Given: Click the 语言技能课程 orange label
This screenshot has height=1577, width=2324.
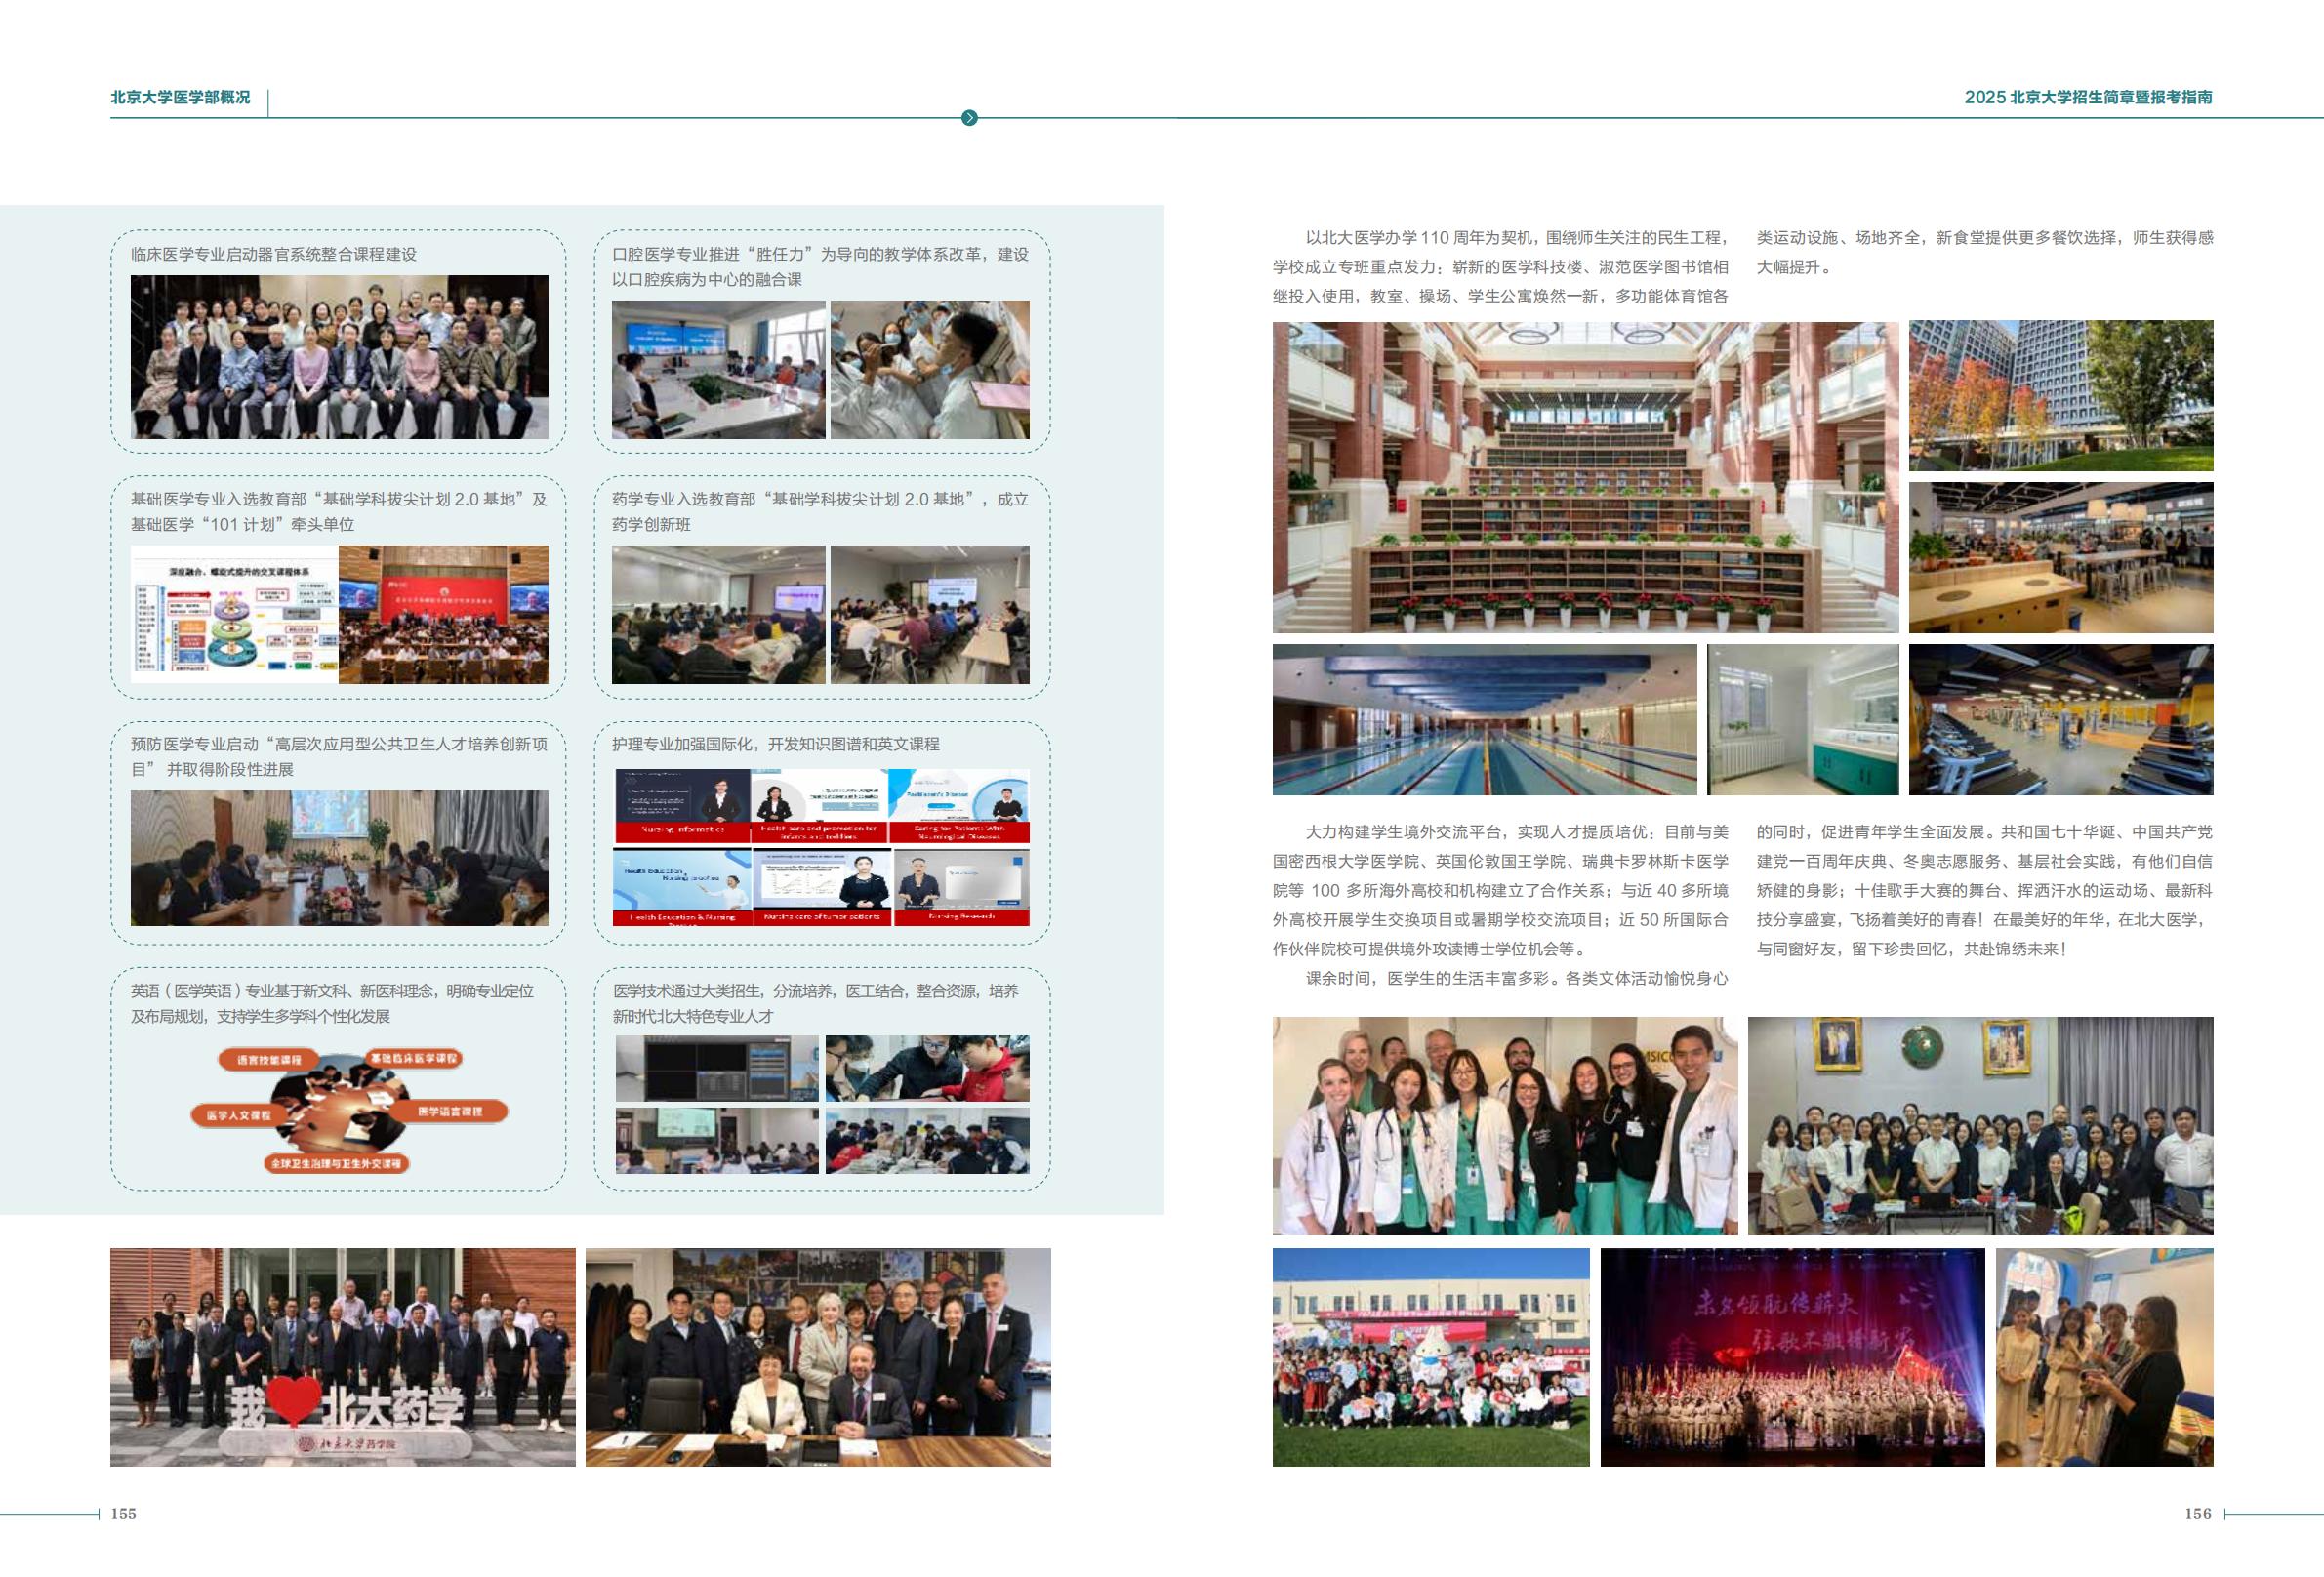Looking at the screenshot, I should (269, 1059).
